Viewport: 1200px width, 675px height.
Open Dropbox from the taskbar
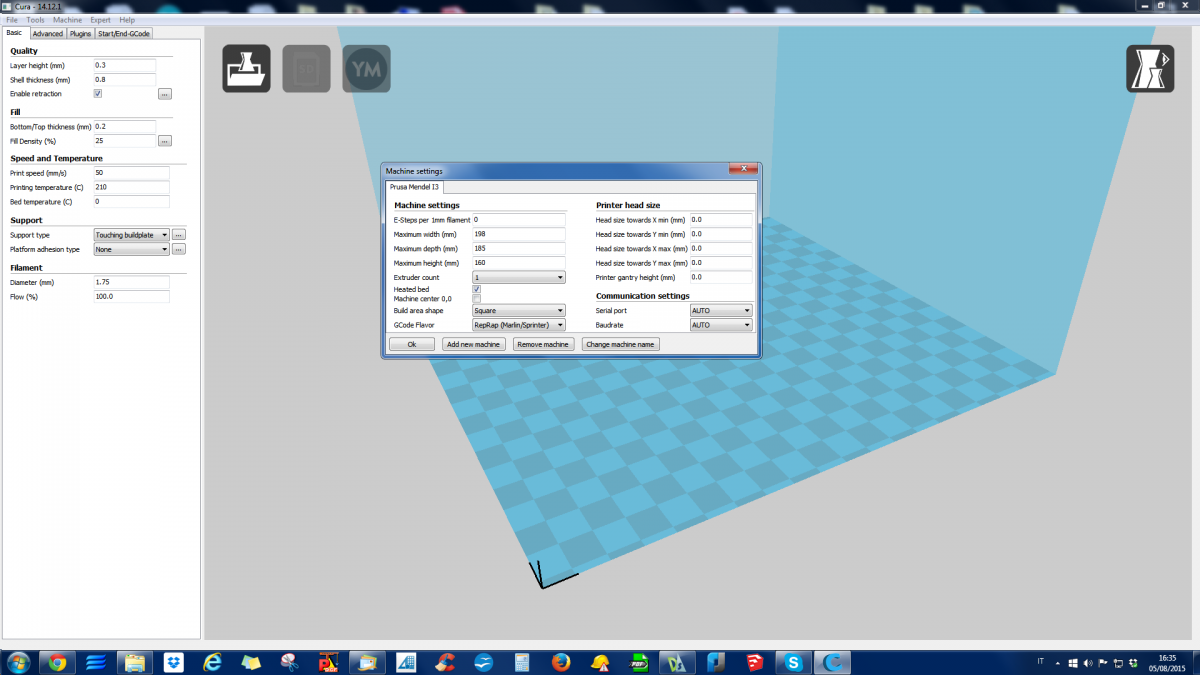[173, 662]
